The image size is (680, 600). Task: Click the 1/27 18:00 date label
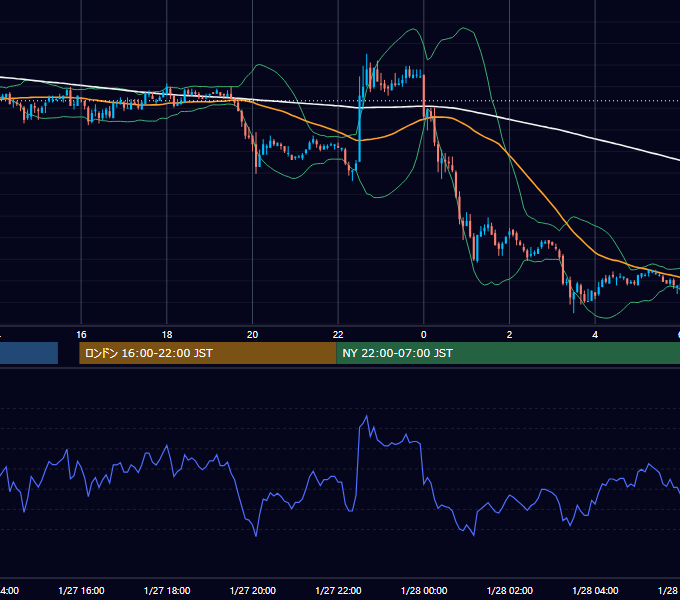click(167, 590)
